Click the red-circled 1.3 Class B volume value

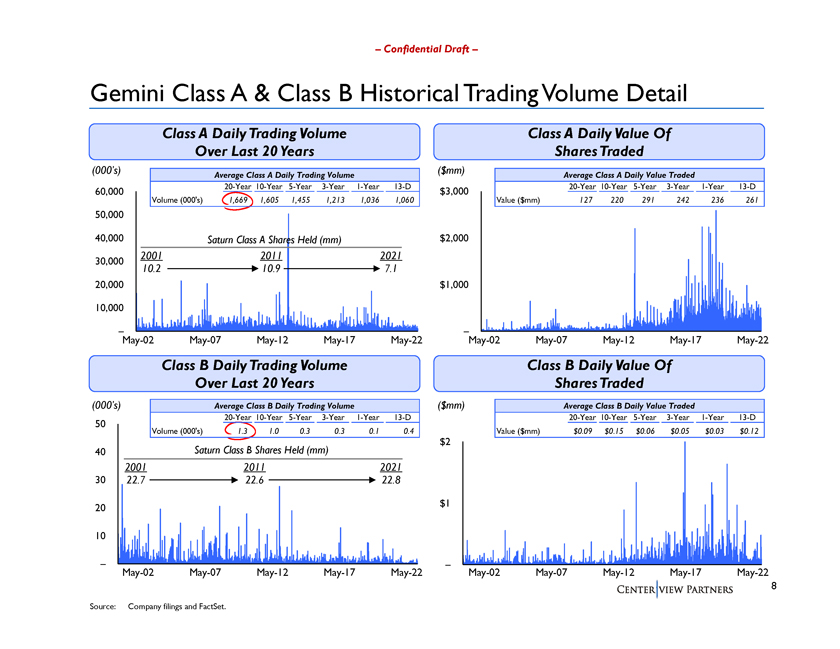[x=241, y=430]
